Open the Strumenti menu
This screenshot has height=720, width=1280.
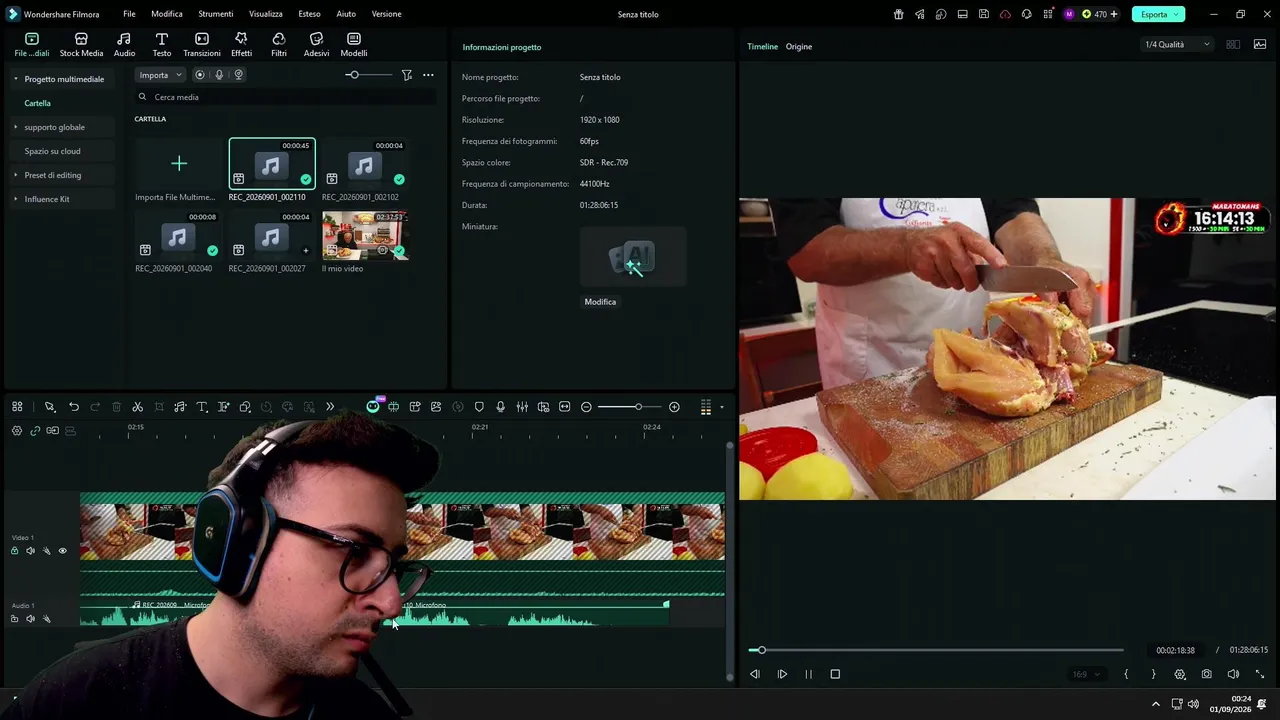216,14
